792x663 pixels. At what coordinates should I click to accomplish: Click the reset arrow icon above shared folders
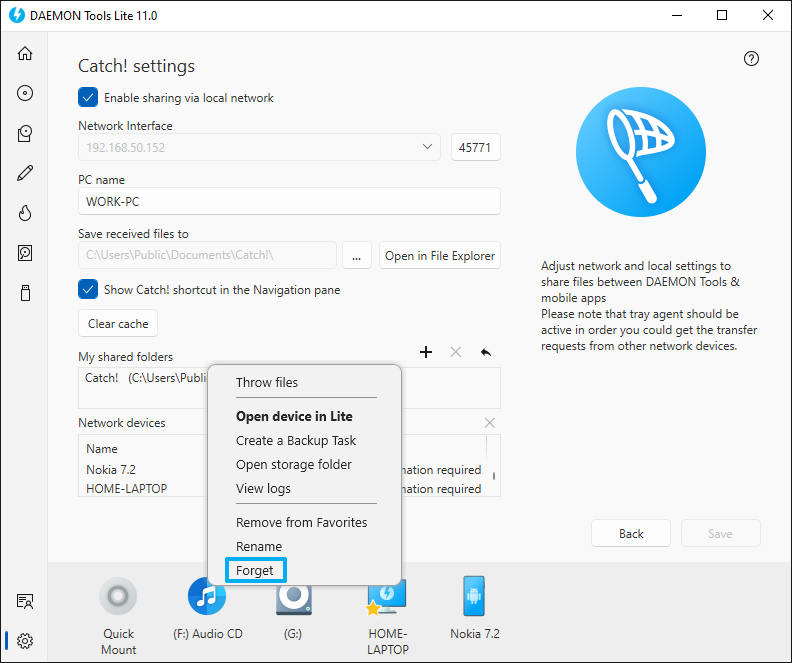(485, 352)
